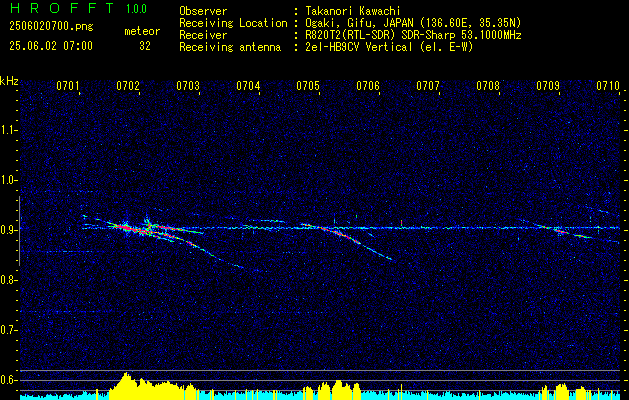The image size is (629, 400).
Task: Click the 0.6 kHz frequency label
Action: pos(8,380)
